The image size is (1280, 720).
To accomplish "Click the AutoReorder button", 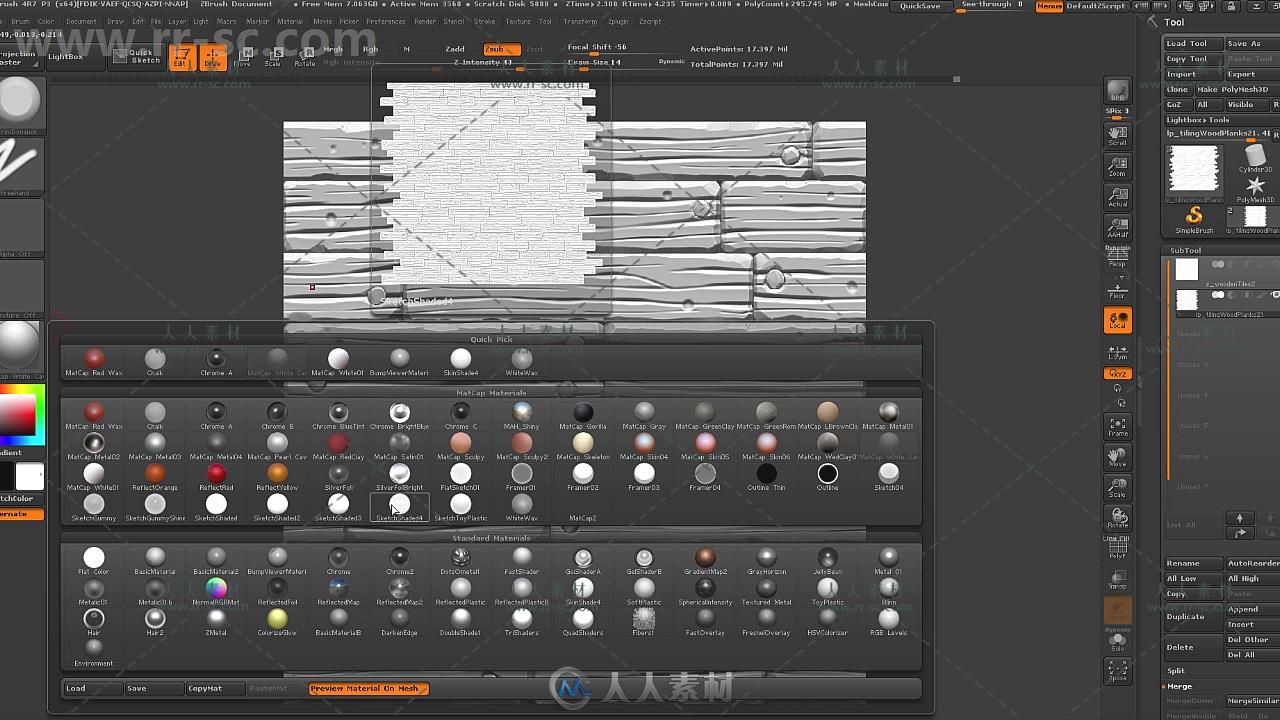I will coord(1252,563).
